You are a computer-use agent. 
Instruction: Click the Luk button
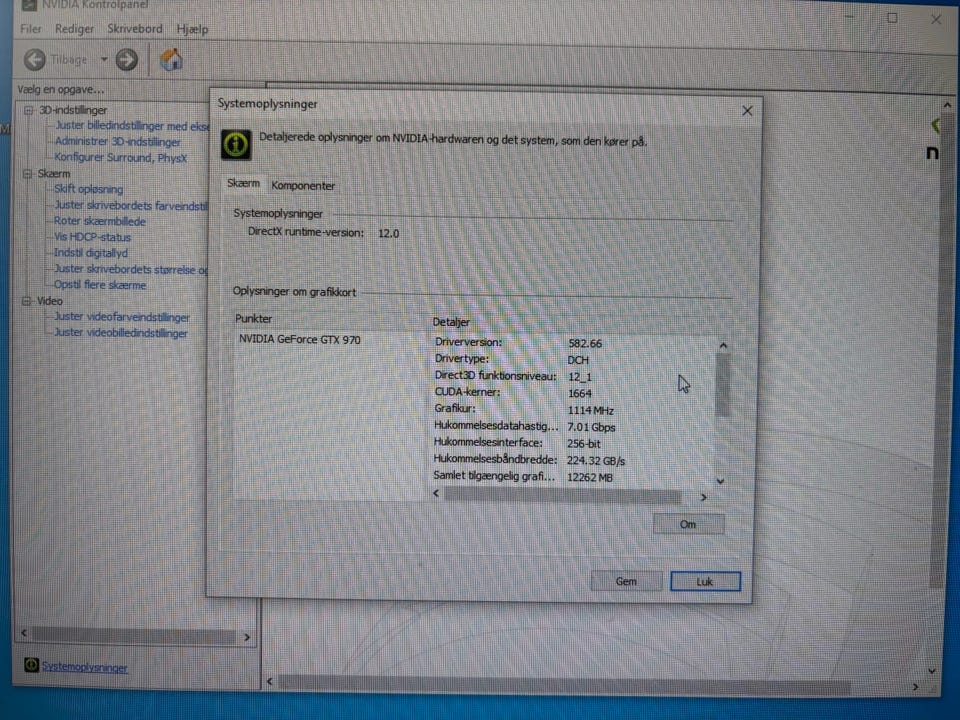[x=705, y=582]
